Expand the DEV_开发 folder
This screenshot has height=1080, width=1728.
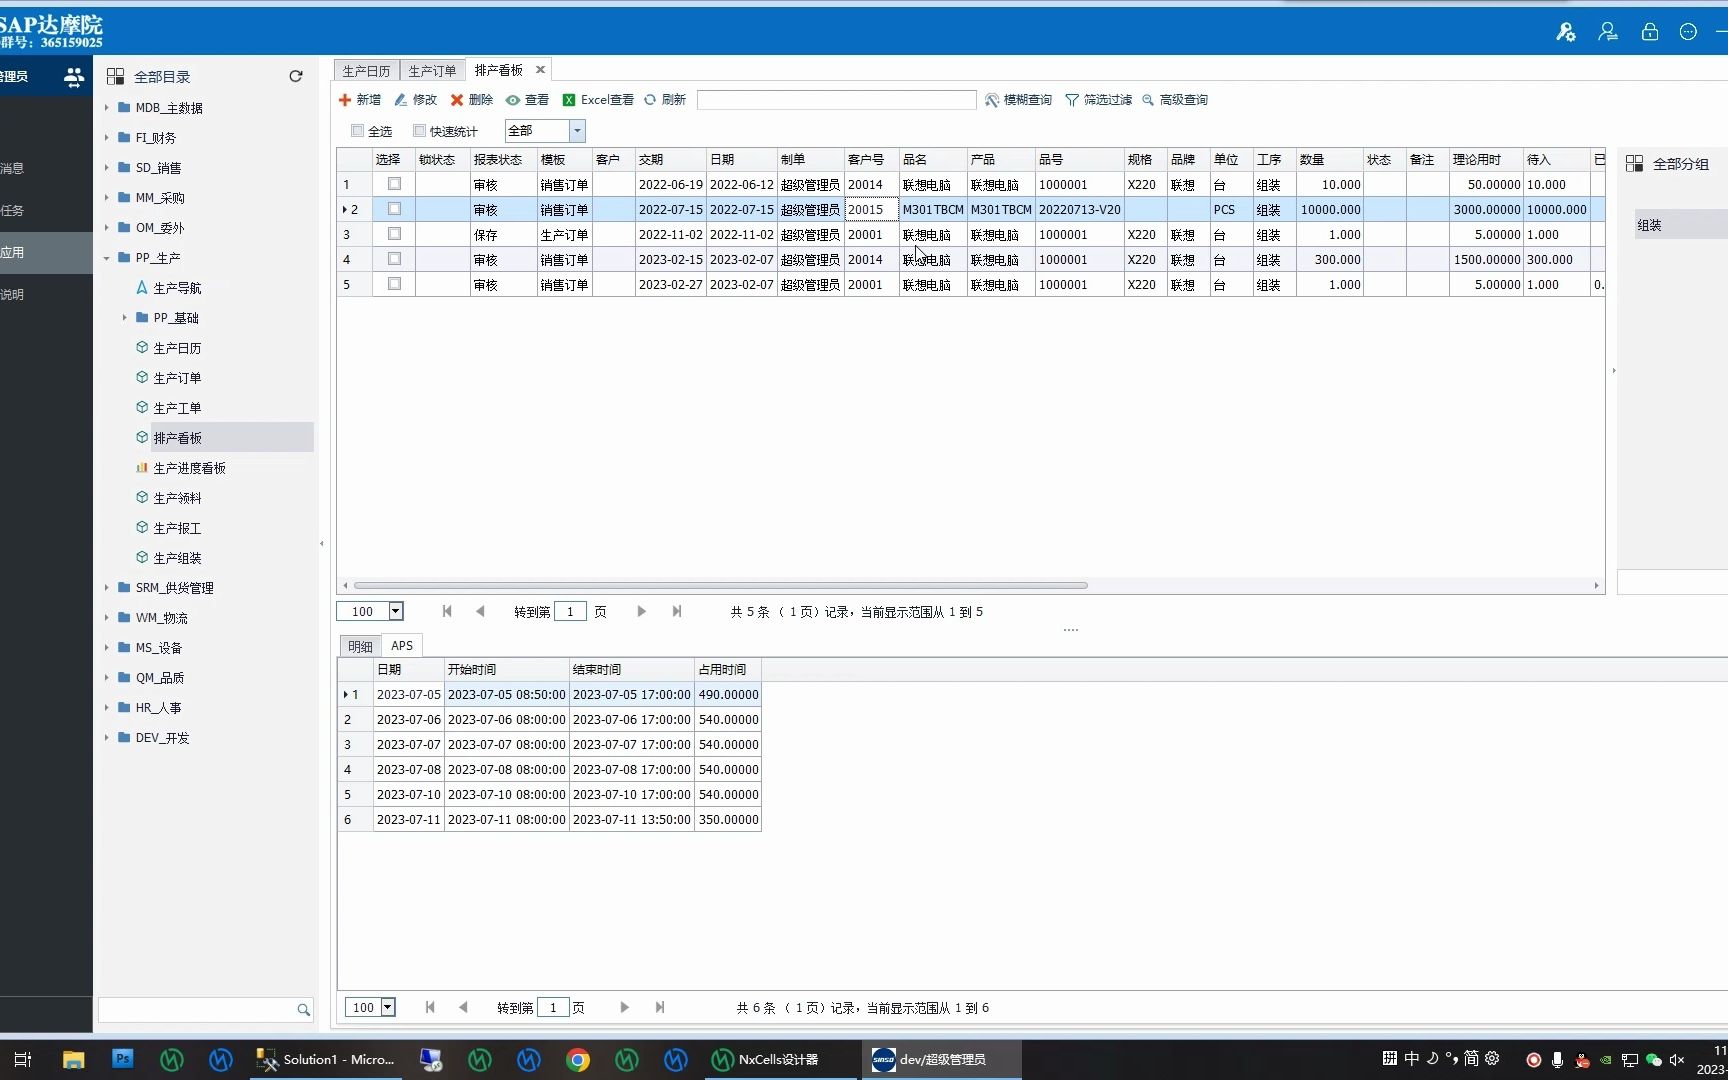106,738
